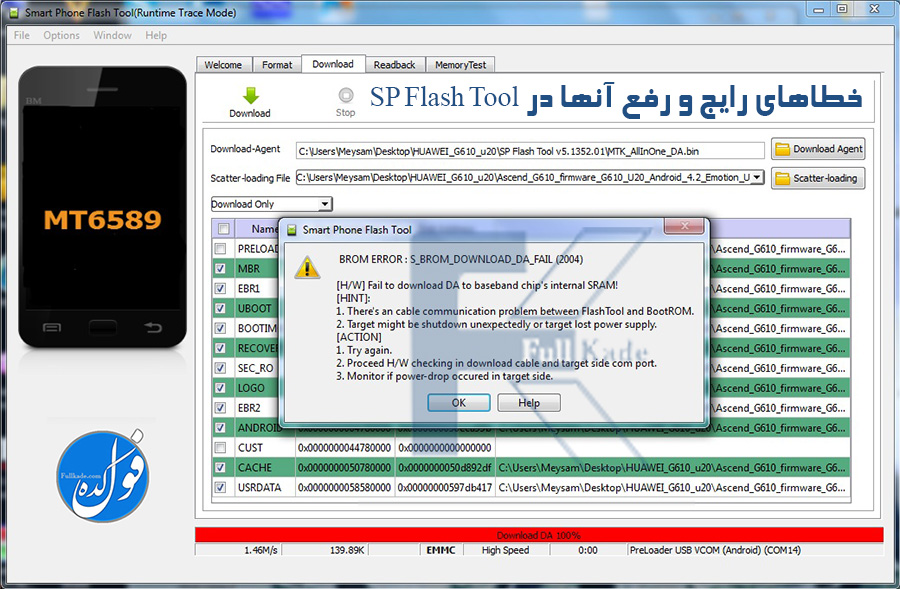Click the warning triangle in the BROM error dialog
This screenshot has height=589, width=900.
[x=307, y=266]
